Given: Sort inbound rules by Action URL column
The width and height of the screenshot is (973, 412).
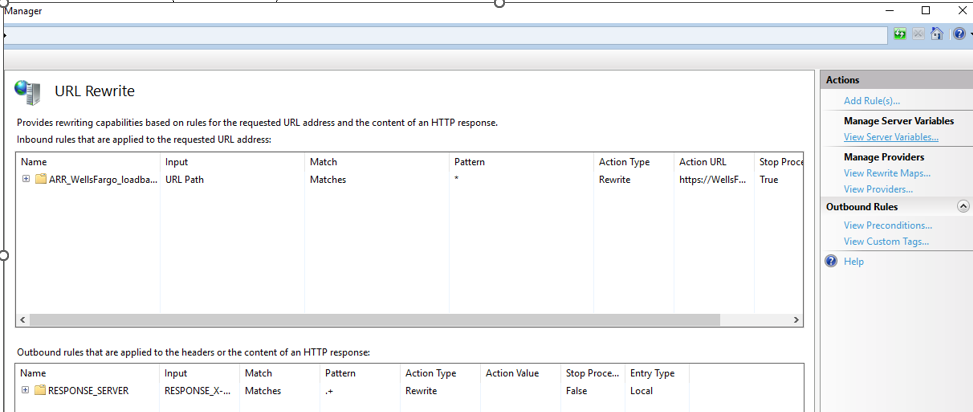Looking at the screenshot, I should click(714, 162).
